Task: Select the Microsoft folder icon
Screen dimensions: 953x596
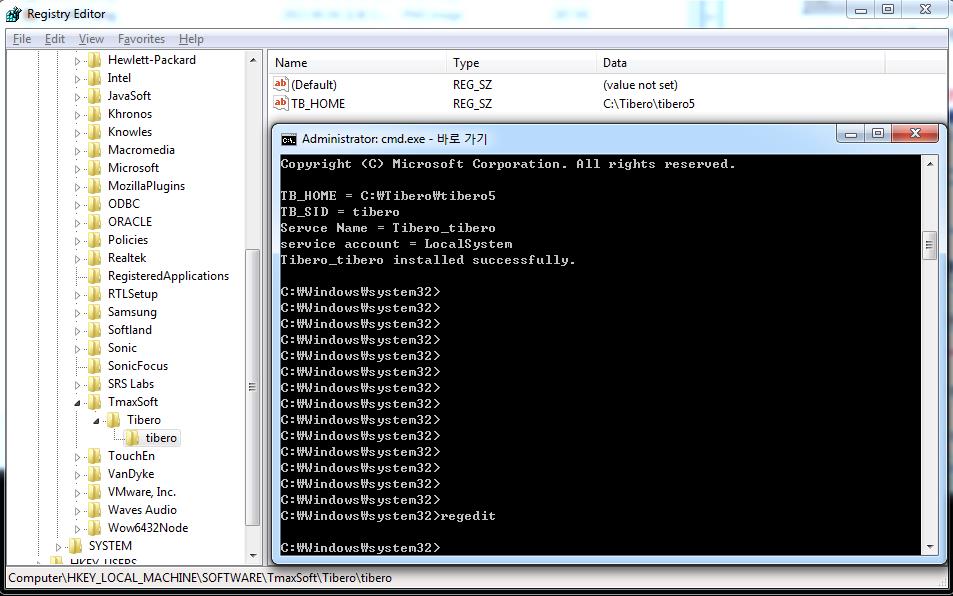Action: click(x=95, y=168)
